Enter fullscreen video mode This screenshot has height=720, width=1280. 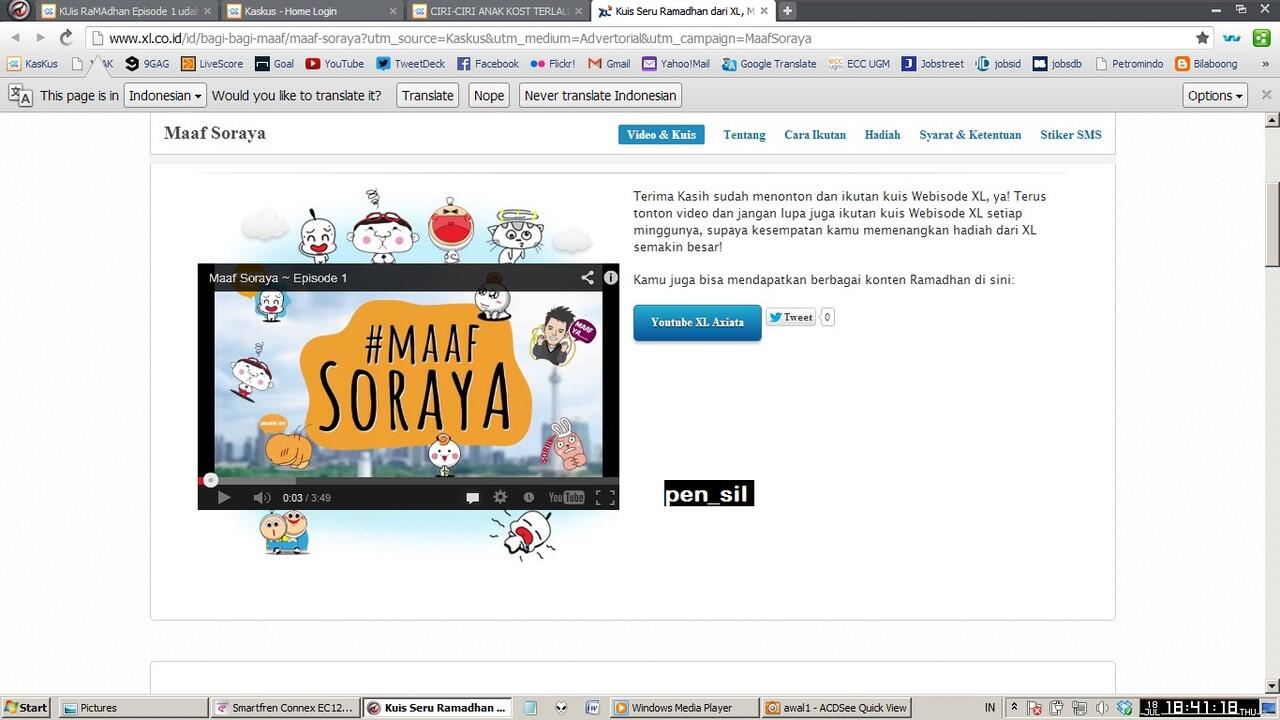605,497
